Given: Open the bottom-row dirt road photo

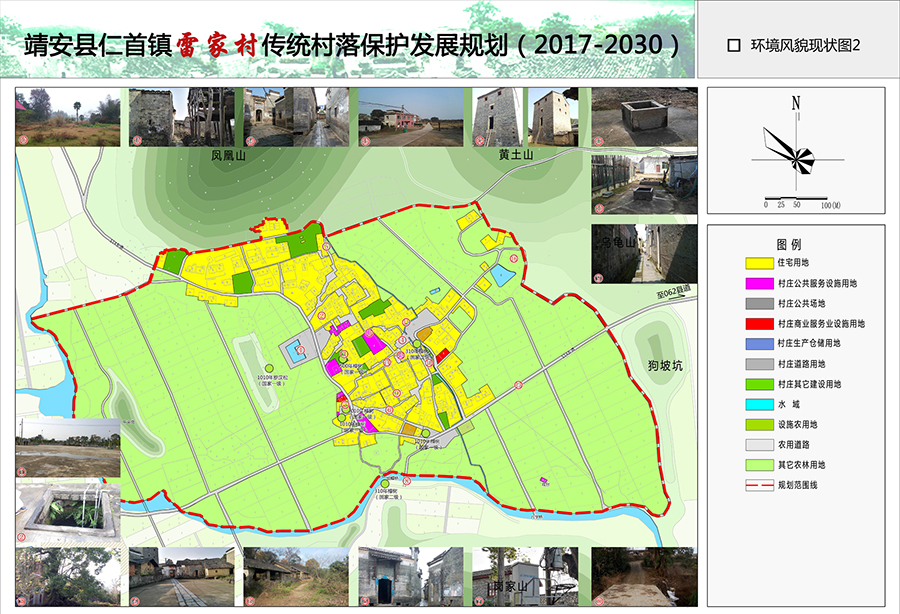Looking at the screenshot, I should 645,577.
